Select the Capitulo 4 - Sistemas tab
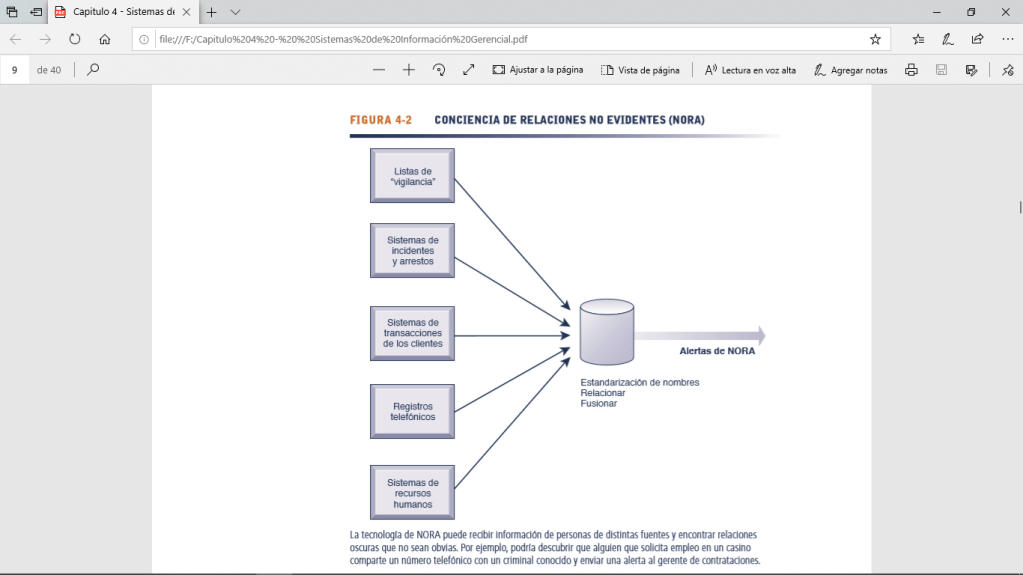Screen dimensions: 1023x575 tap(120, 12)
